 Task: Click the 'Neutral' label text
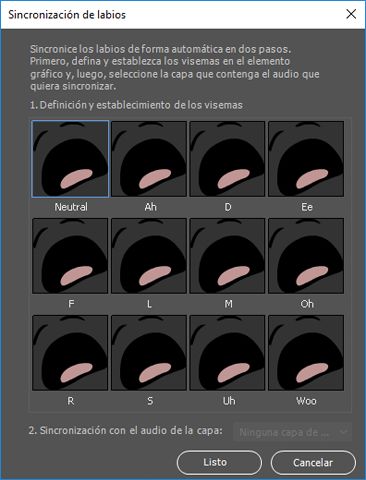click(71, 207)
